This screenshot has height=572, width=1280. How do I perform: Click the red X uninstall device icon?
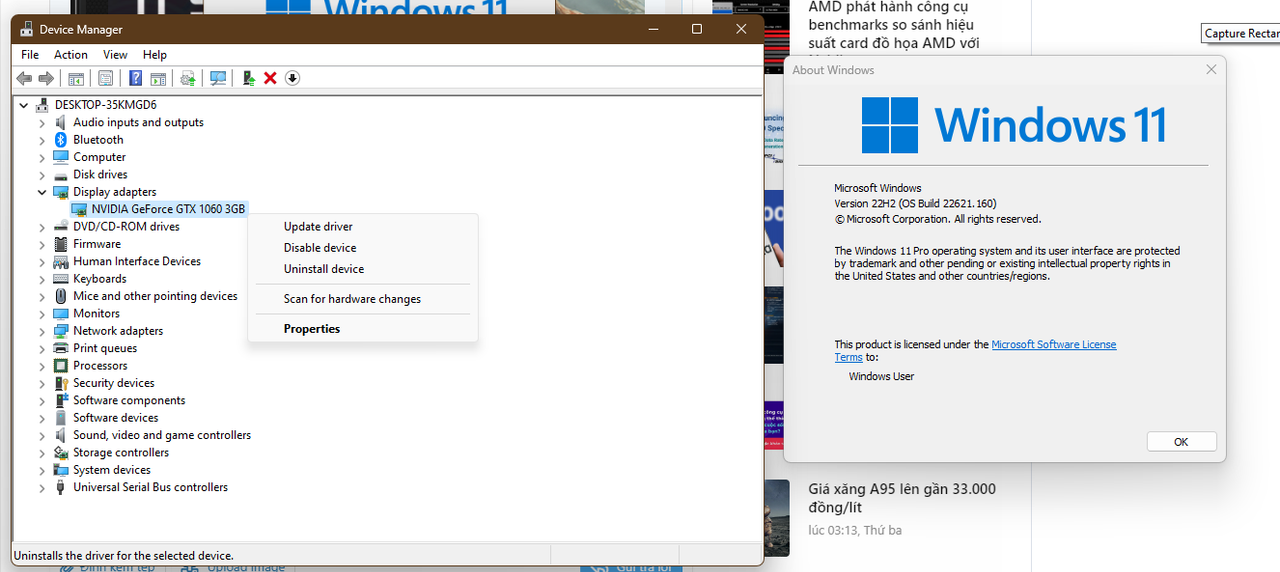pos(270,78)
